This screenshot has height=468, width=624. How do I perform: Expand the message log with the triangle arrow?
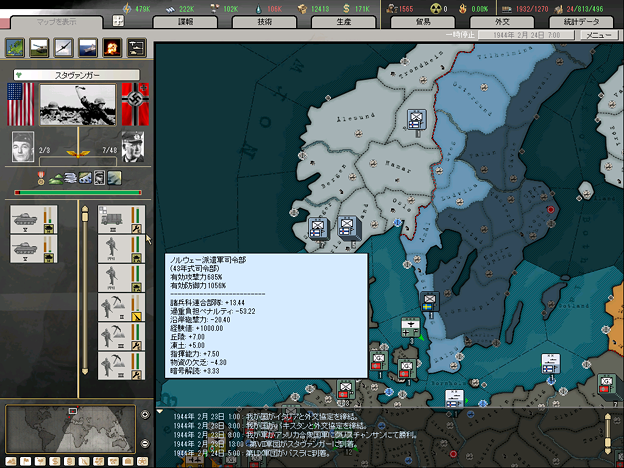tap(160, 411)
